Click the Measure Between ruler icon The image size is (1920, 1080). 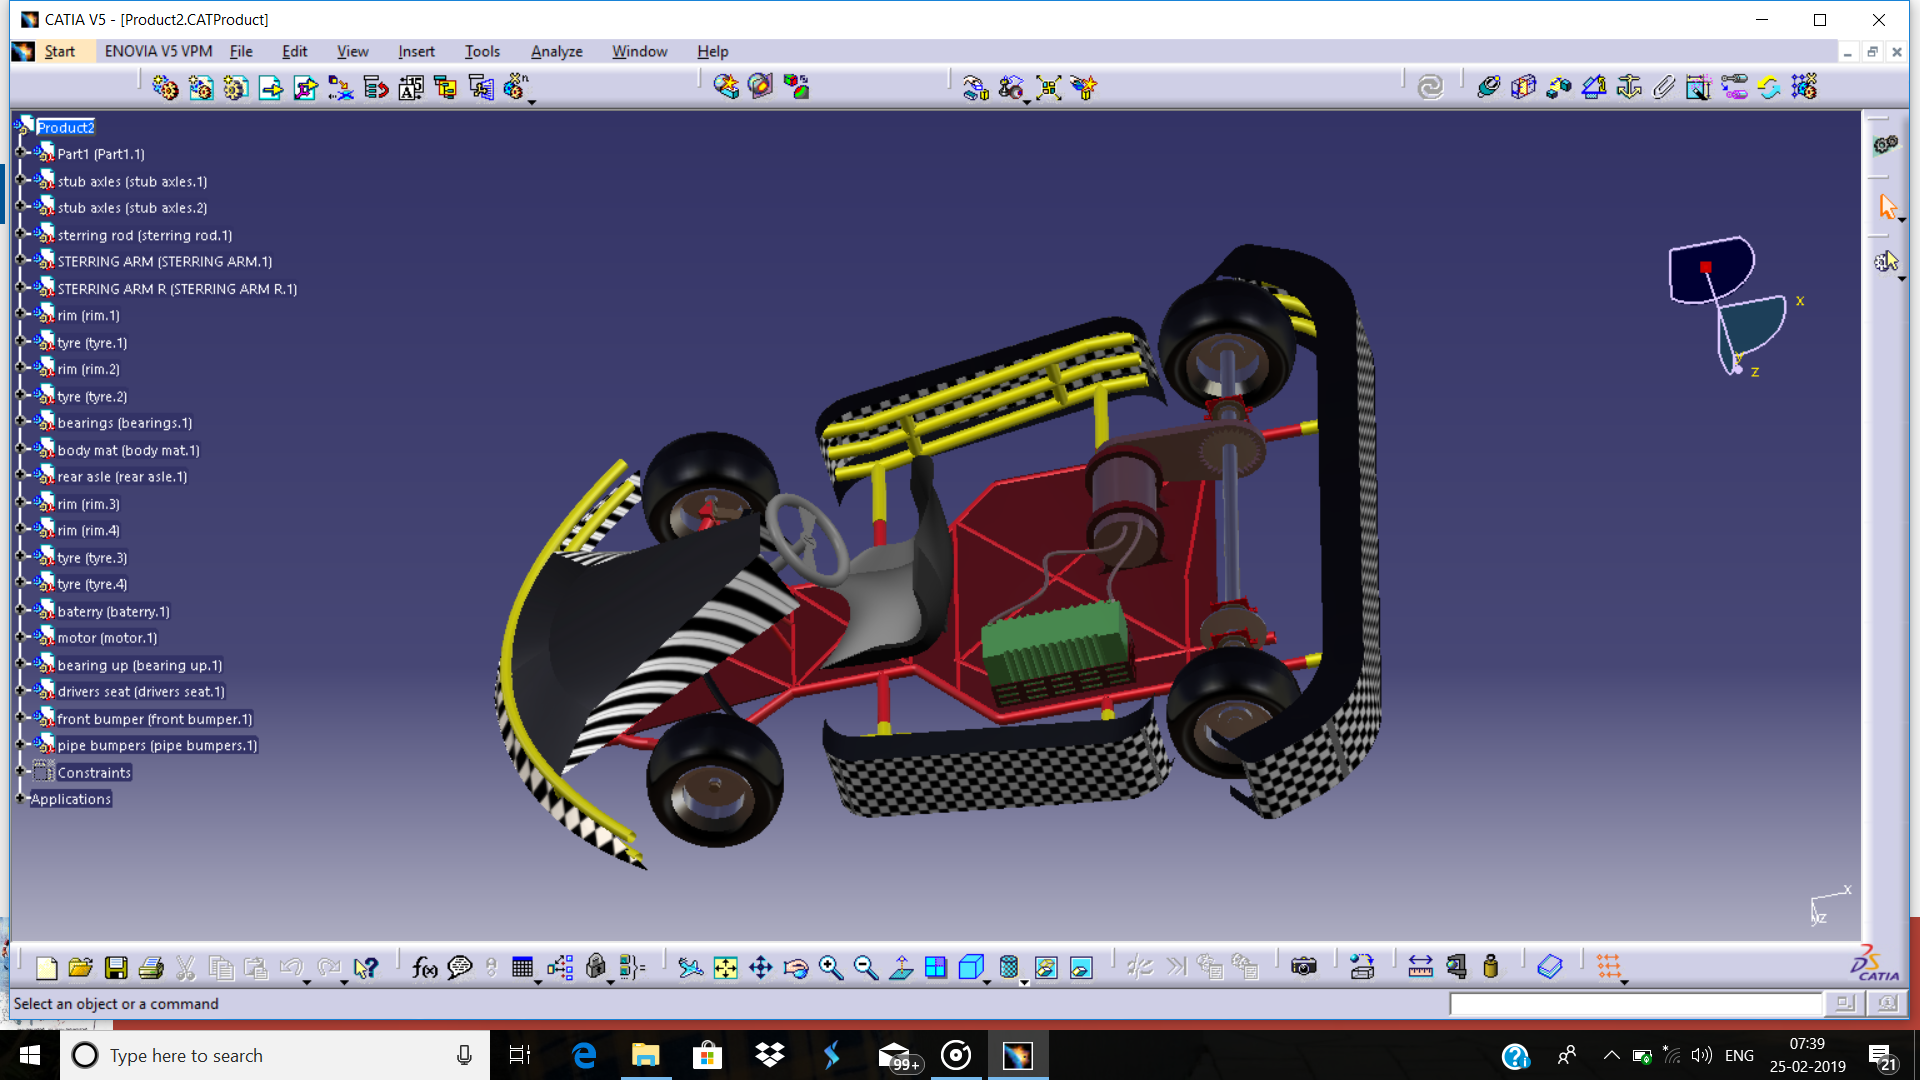pyautogui.click(x=1420, y=968)
